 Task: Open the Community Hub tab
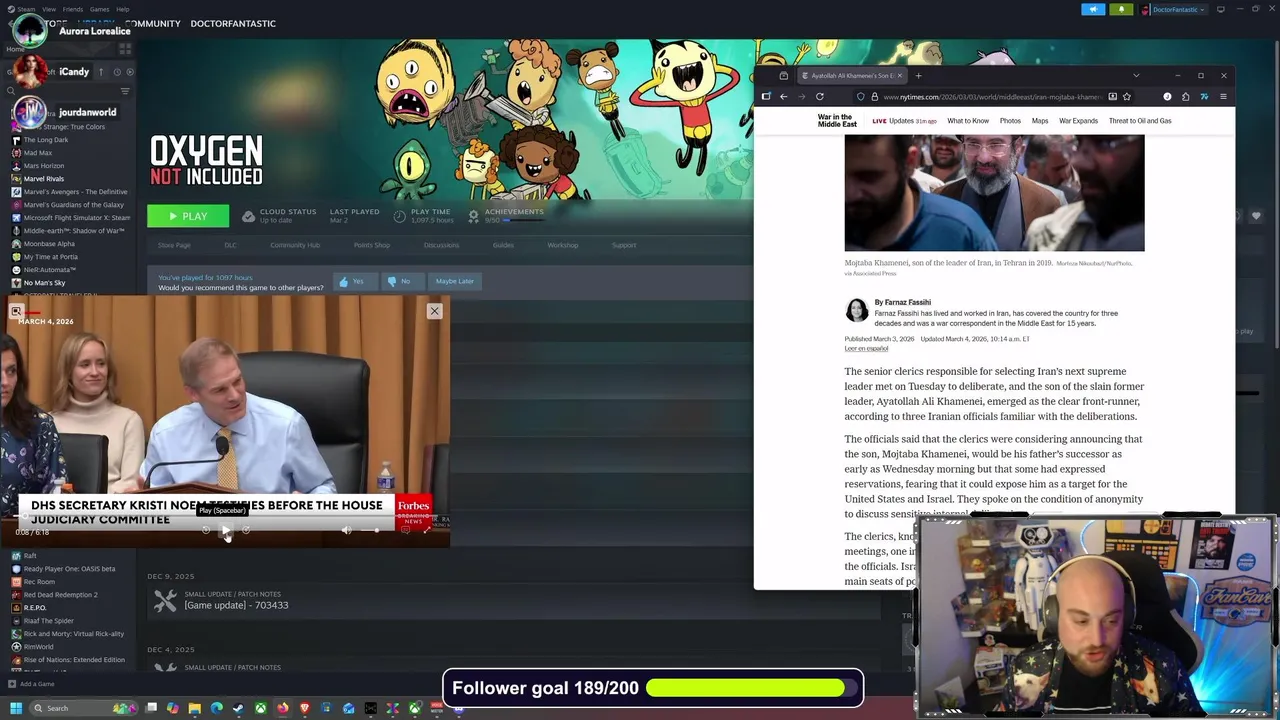(295, 245)
